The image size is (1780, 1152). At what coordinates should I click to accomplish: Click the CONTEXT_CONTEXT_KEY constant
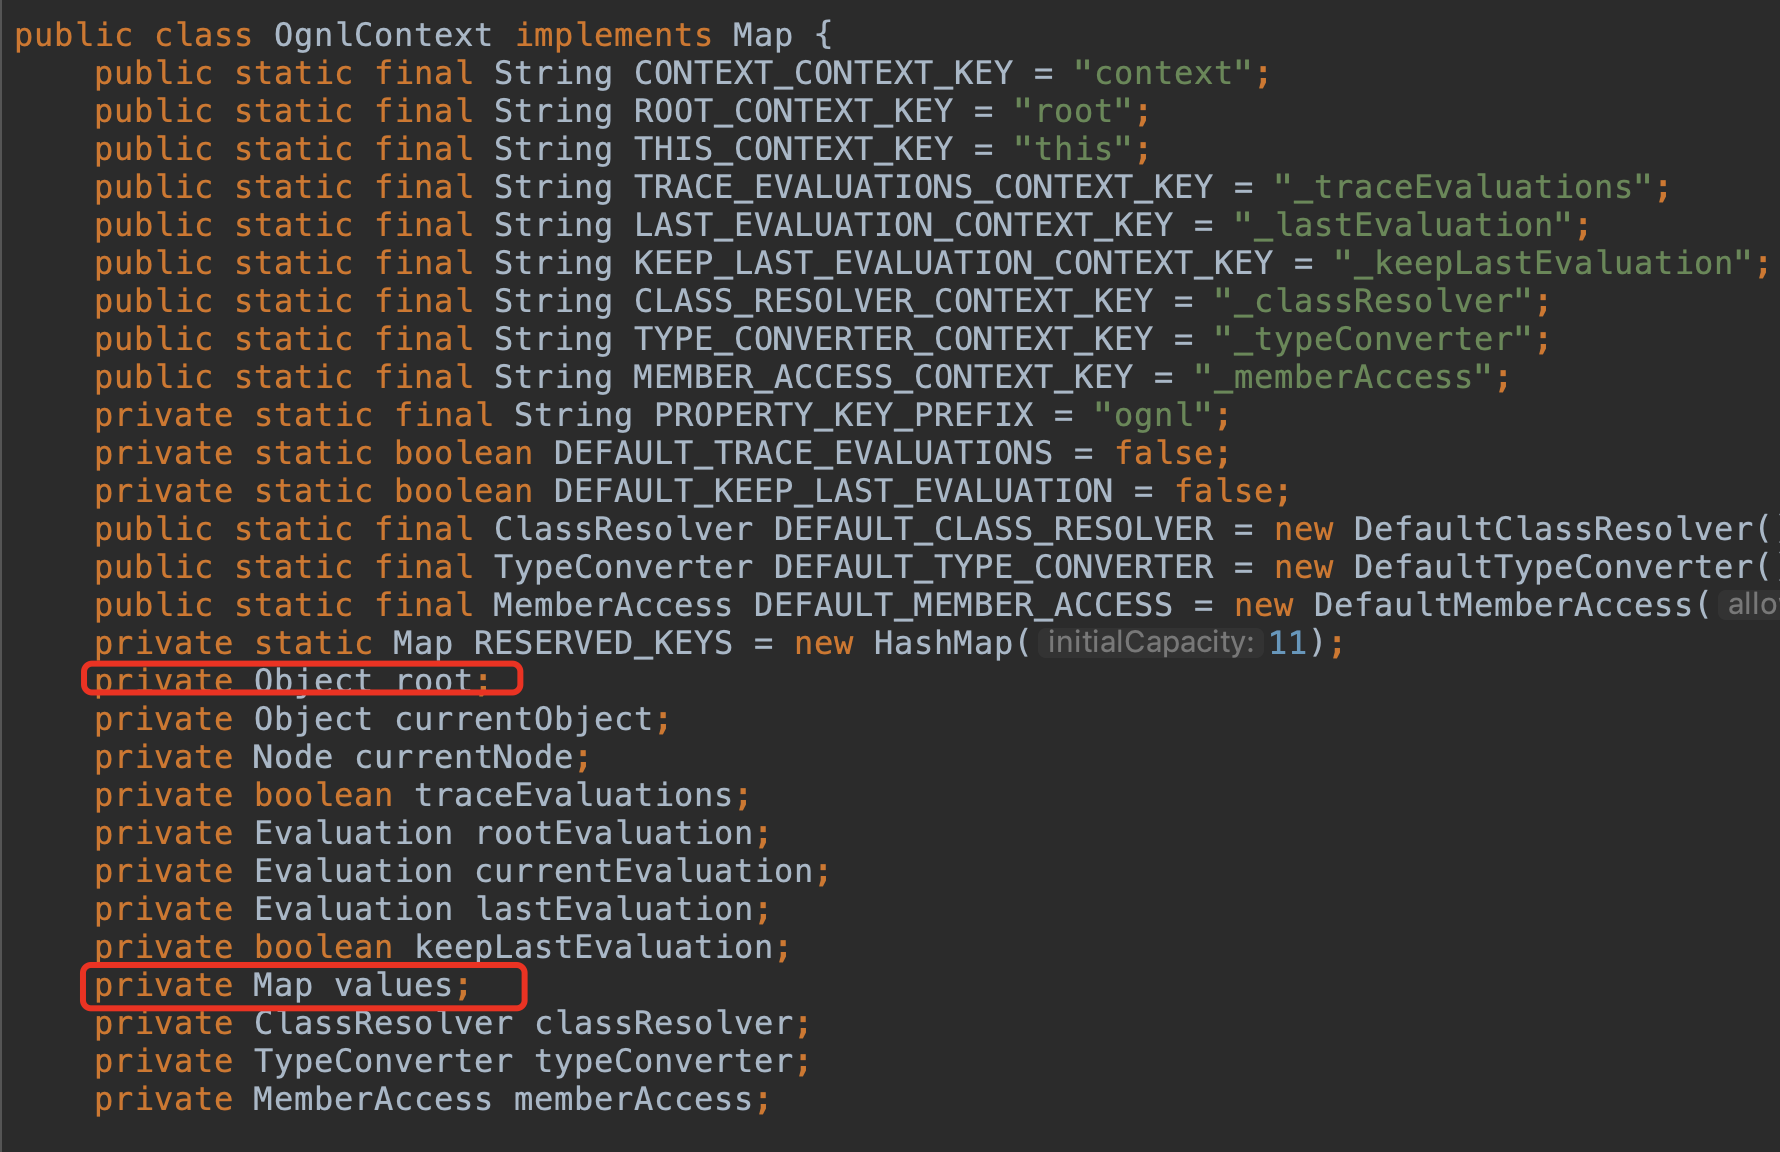pyautogui.click(x=823, y=73)
